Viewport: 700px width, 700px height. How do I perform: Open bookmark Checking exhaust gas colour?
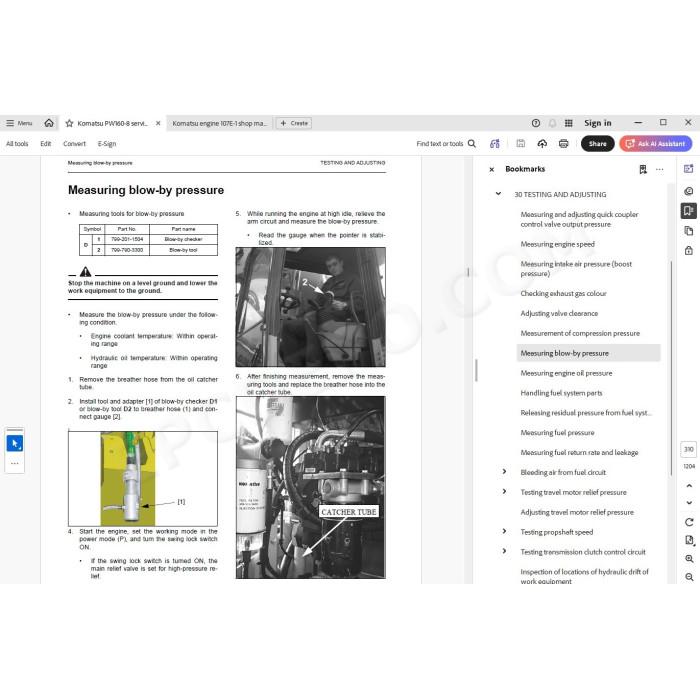coord(563,293)
